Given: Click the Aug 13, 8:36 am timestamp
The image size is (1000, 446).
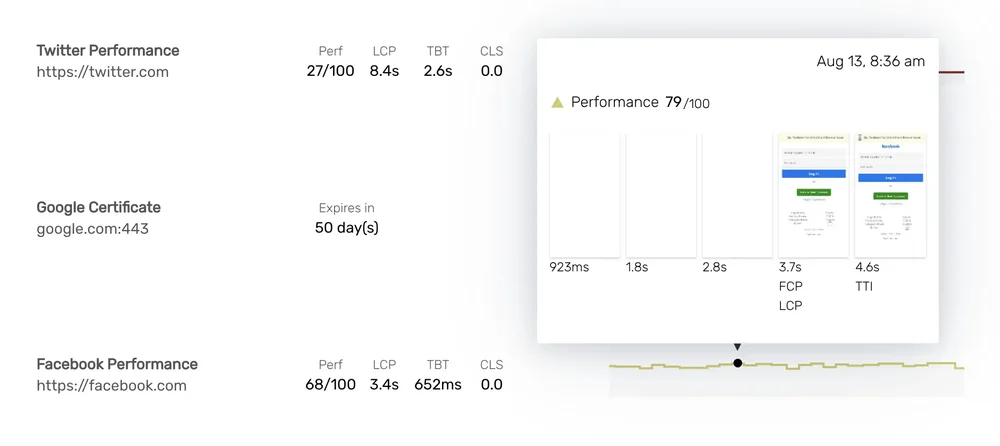Looking at the screenshot, I should 870,62.
